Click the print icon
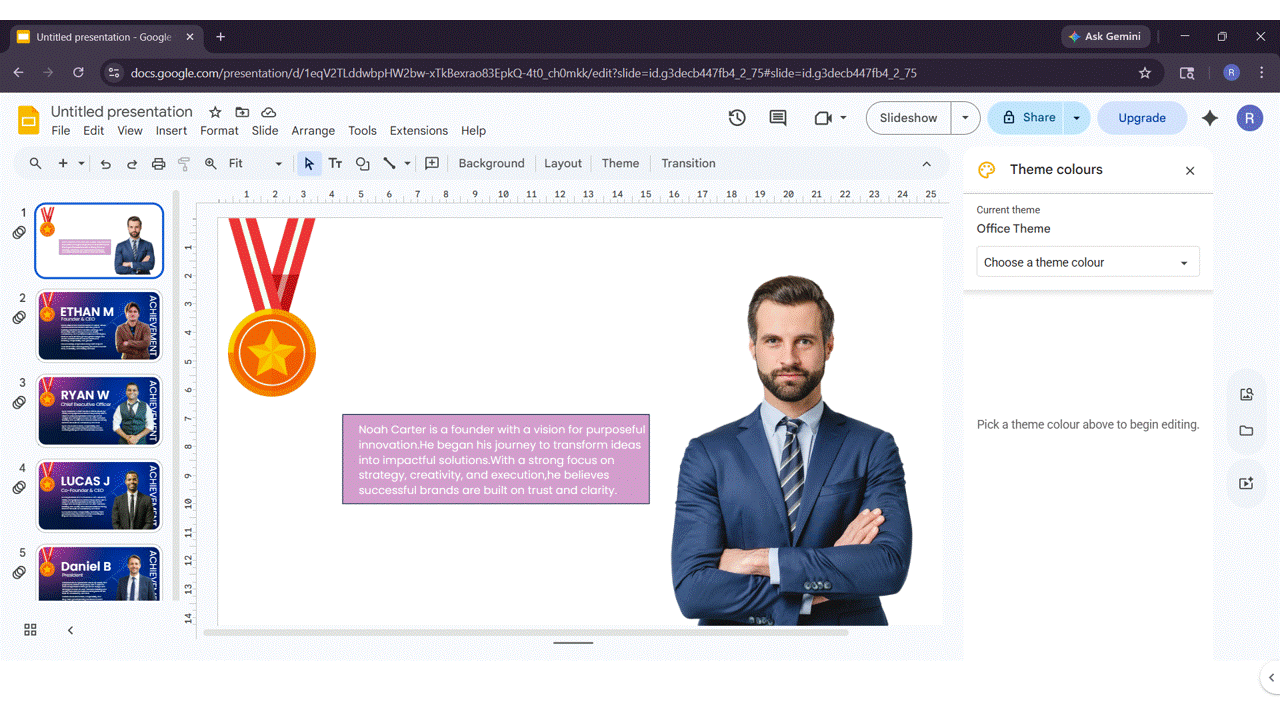The height and width of the screenshot is (720, 1280). pos(158,163)
